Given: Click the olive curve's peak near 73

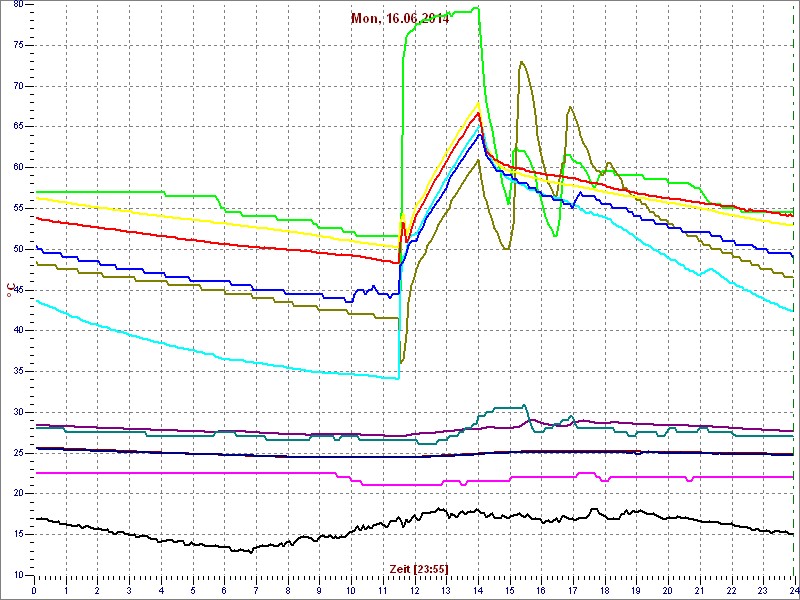Looking at the screenshot, I should [x=521, y=62].
